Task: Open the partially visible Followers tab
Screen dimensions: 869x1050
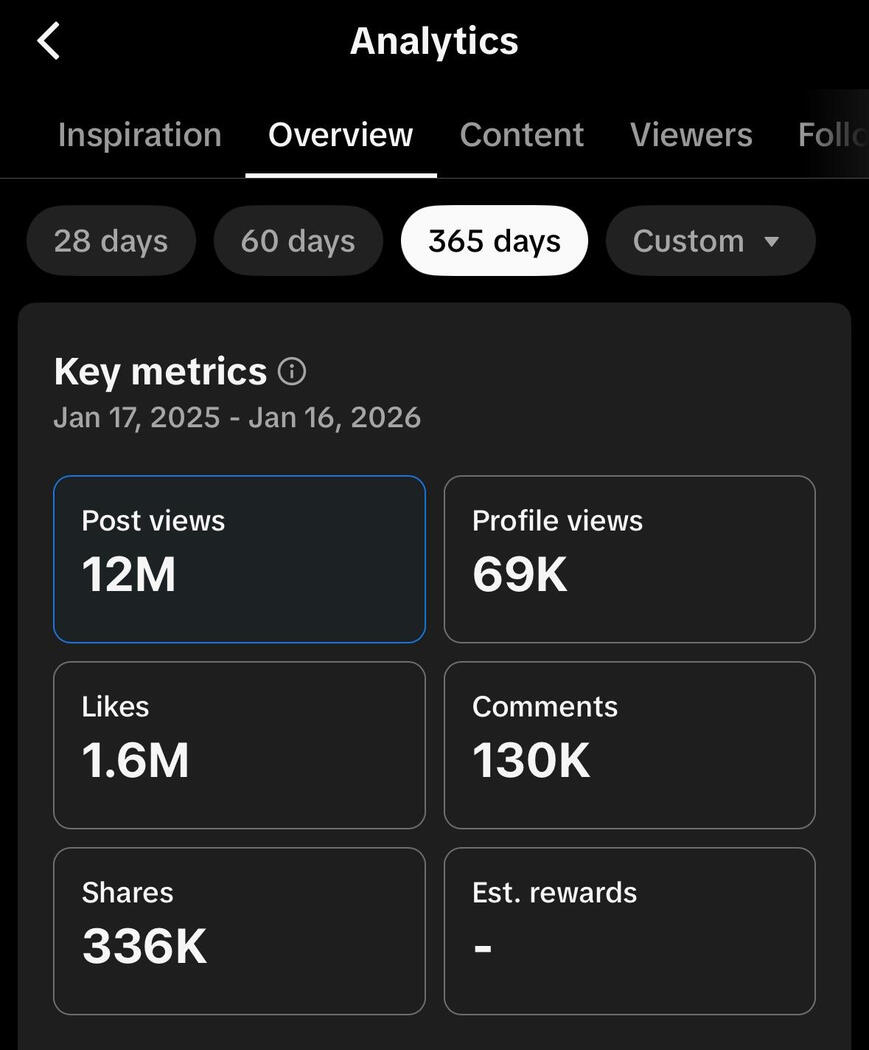Action: click(831, 135)
